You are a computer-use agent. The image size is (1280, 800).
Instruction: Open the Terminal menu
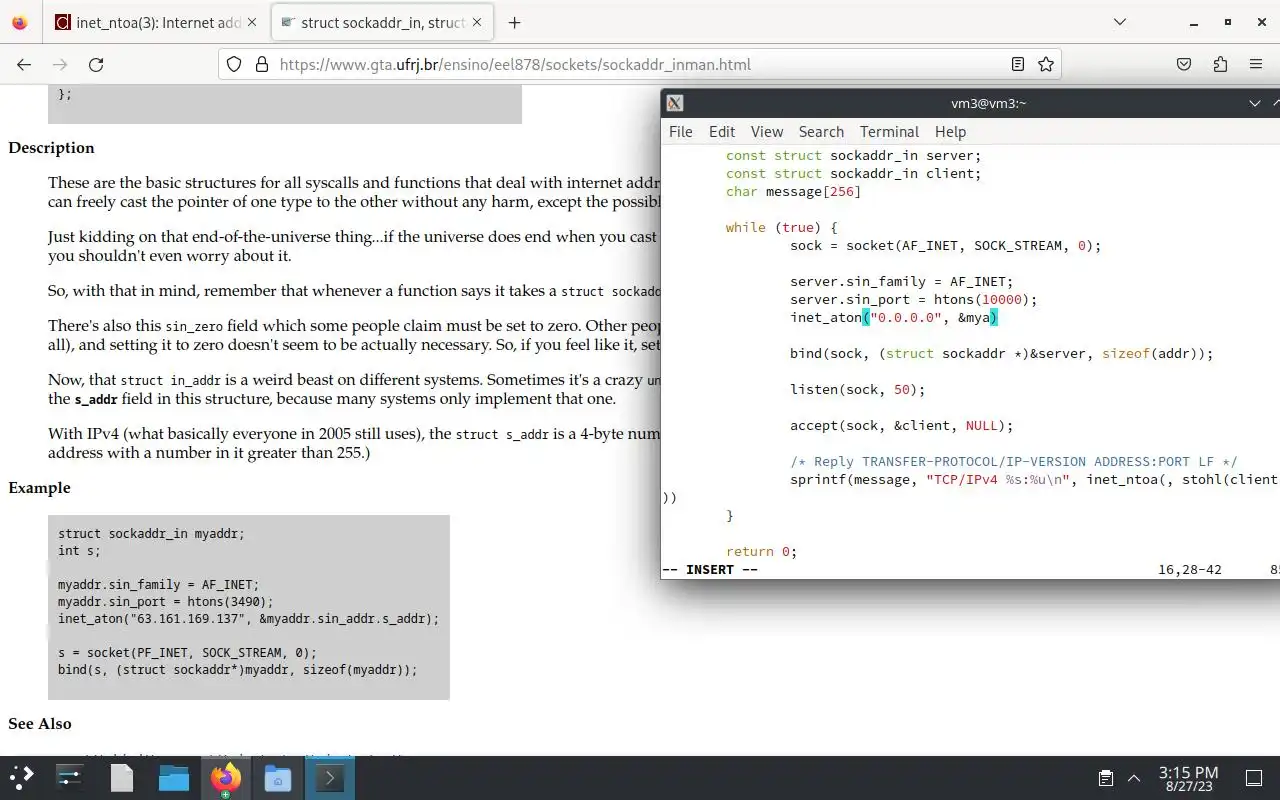(889, 132)
